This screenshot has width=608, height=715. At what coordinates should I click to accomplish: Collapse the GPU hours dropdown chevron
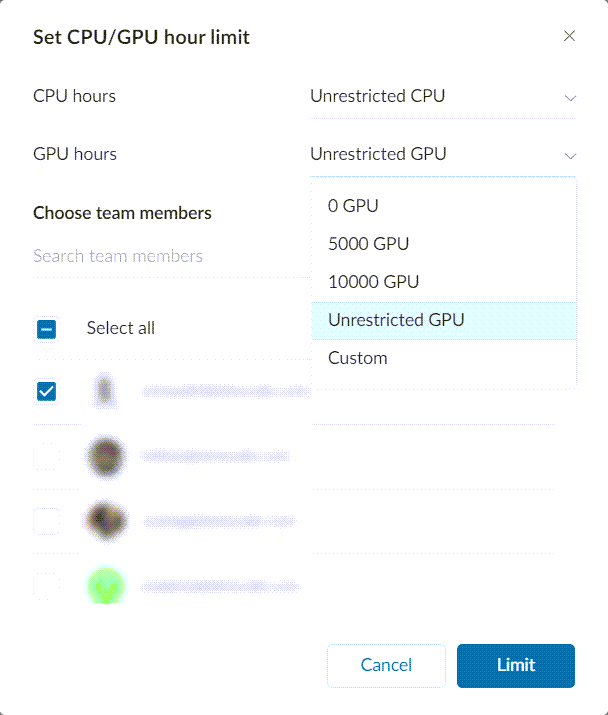coord(570,155)
